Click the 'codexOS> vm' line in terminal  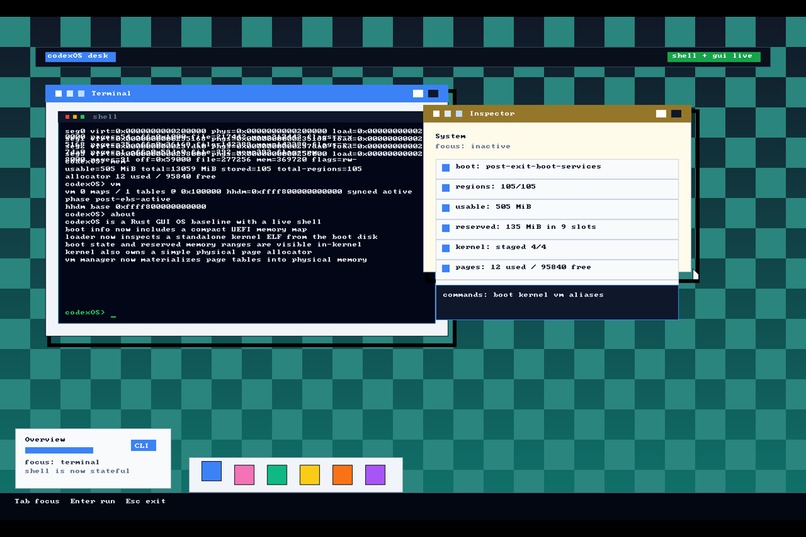93,184
